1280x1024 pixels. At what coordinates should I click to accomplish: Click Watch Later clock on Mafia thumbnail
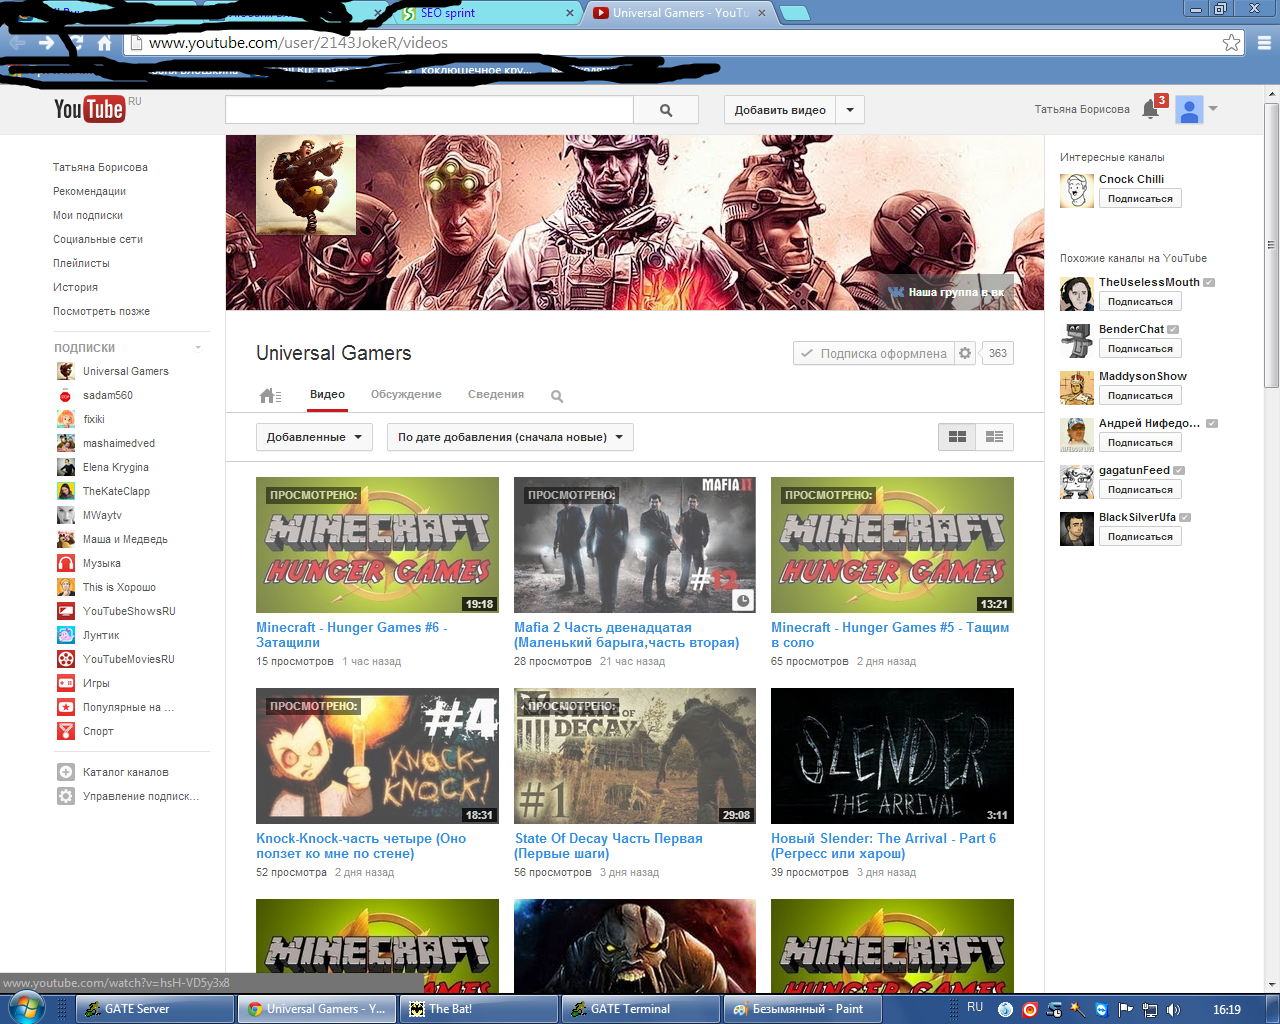pyautogui.click(x=743, y=600)
